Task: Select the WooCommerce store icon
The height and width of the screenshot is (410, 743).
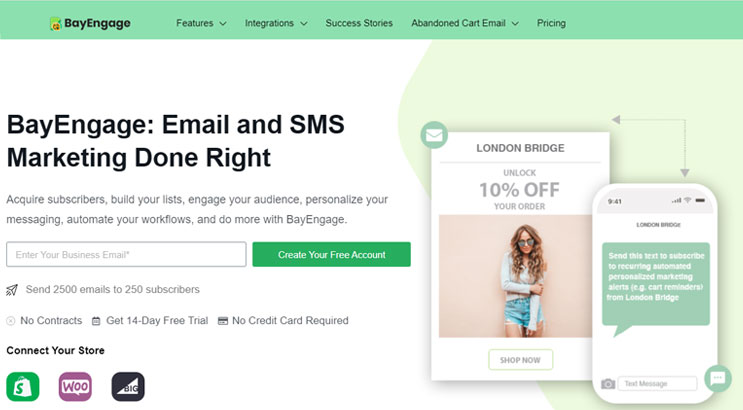Action: click(x=75, y=386)
